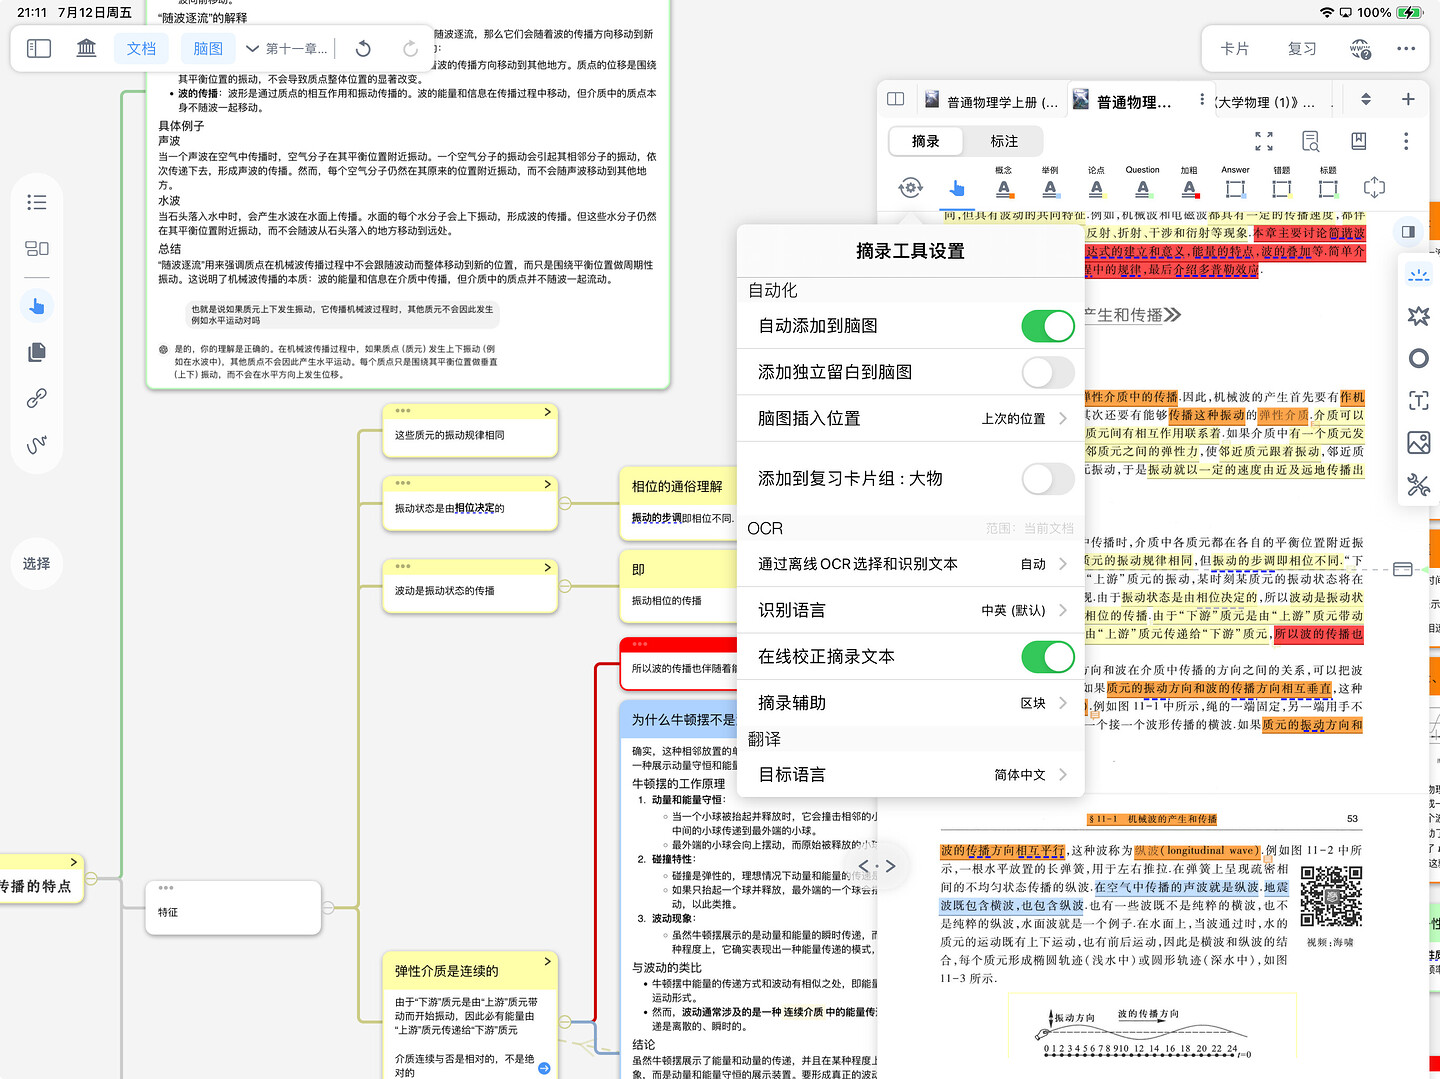Switch to the 标注 tab
The height and width of the screenshot is (1079, 1440).
pos(1004,141)
